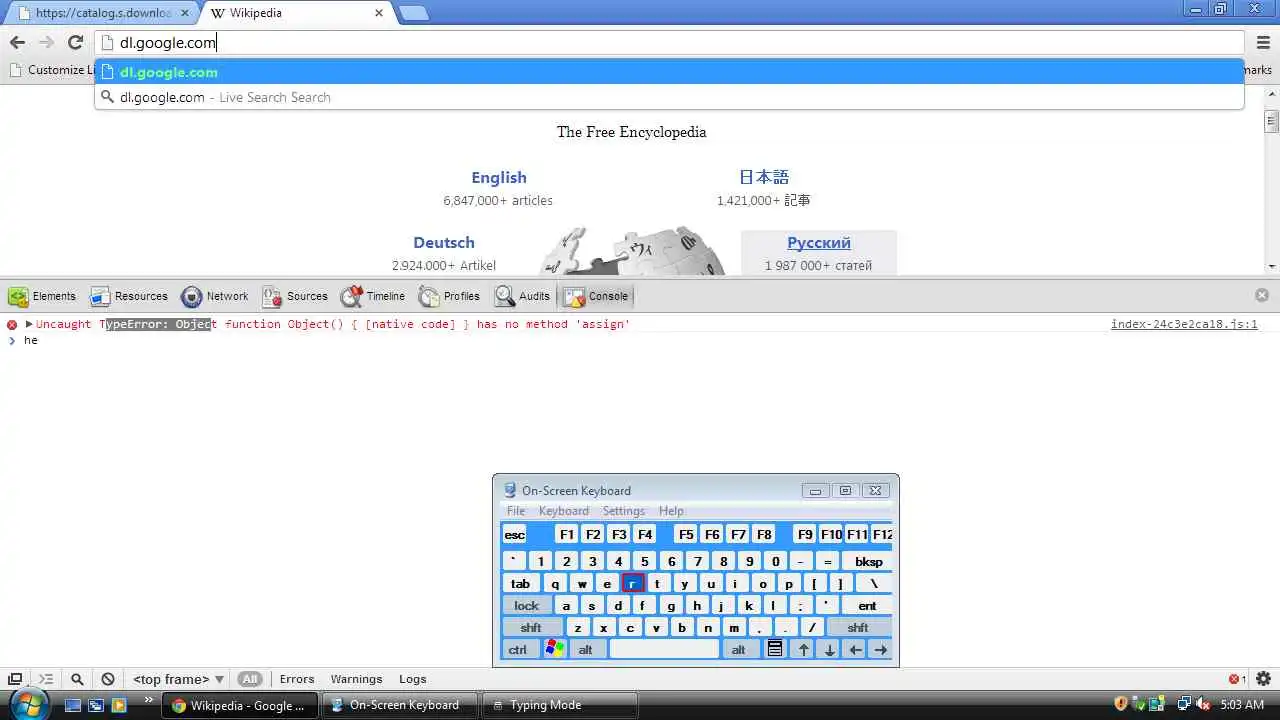
Task: Close the DevTools panel
Action: click(x=1262, y=295)
